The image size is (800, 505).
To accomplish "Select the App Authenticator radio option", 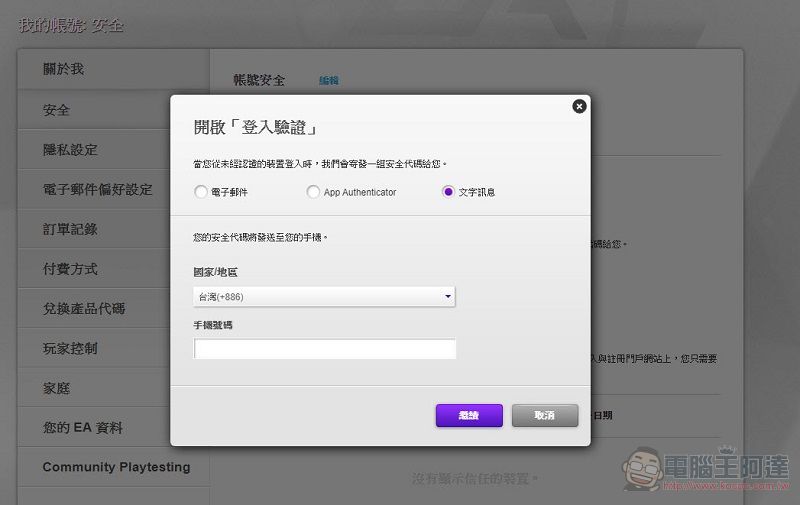I will [x=313, y=192].
